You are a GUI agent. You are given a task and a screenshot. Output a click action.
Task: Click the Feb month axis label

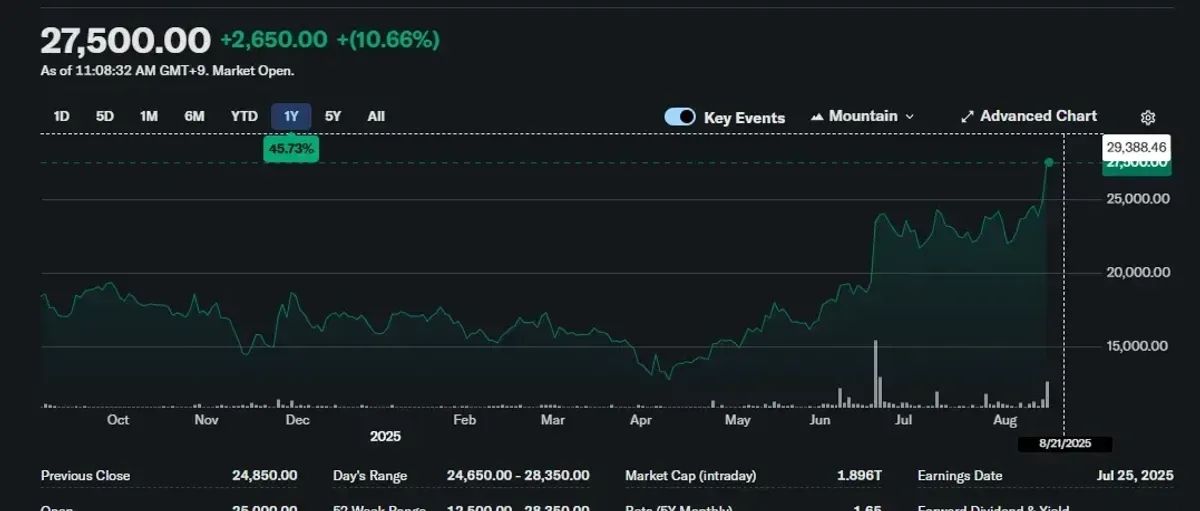[x=464, y=420]
